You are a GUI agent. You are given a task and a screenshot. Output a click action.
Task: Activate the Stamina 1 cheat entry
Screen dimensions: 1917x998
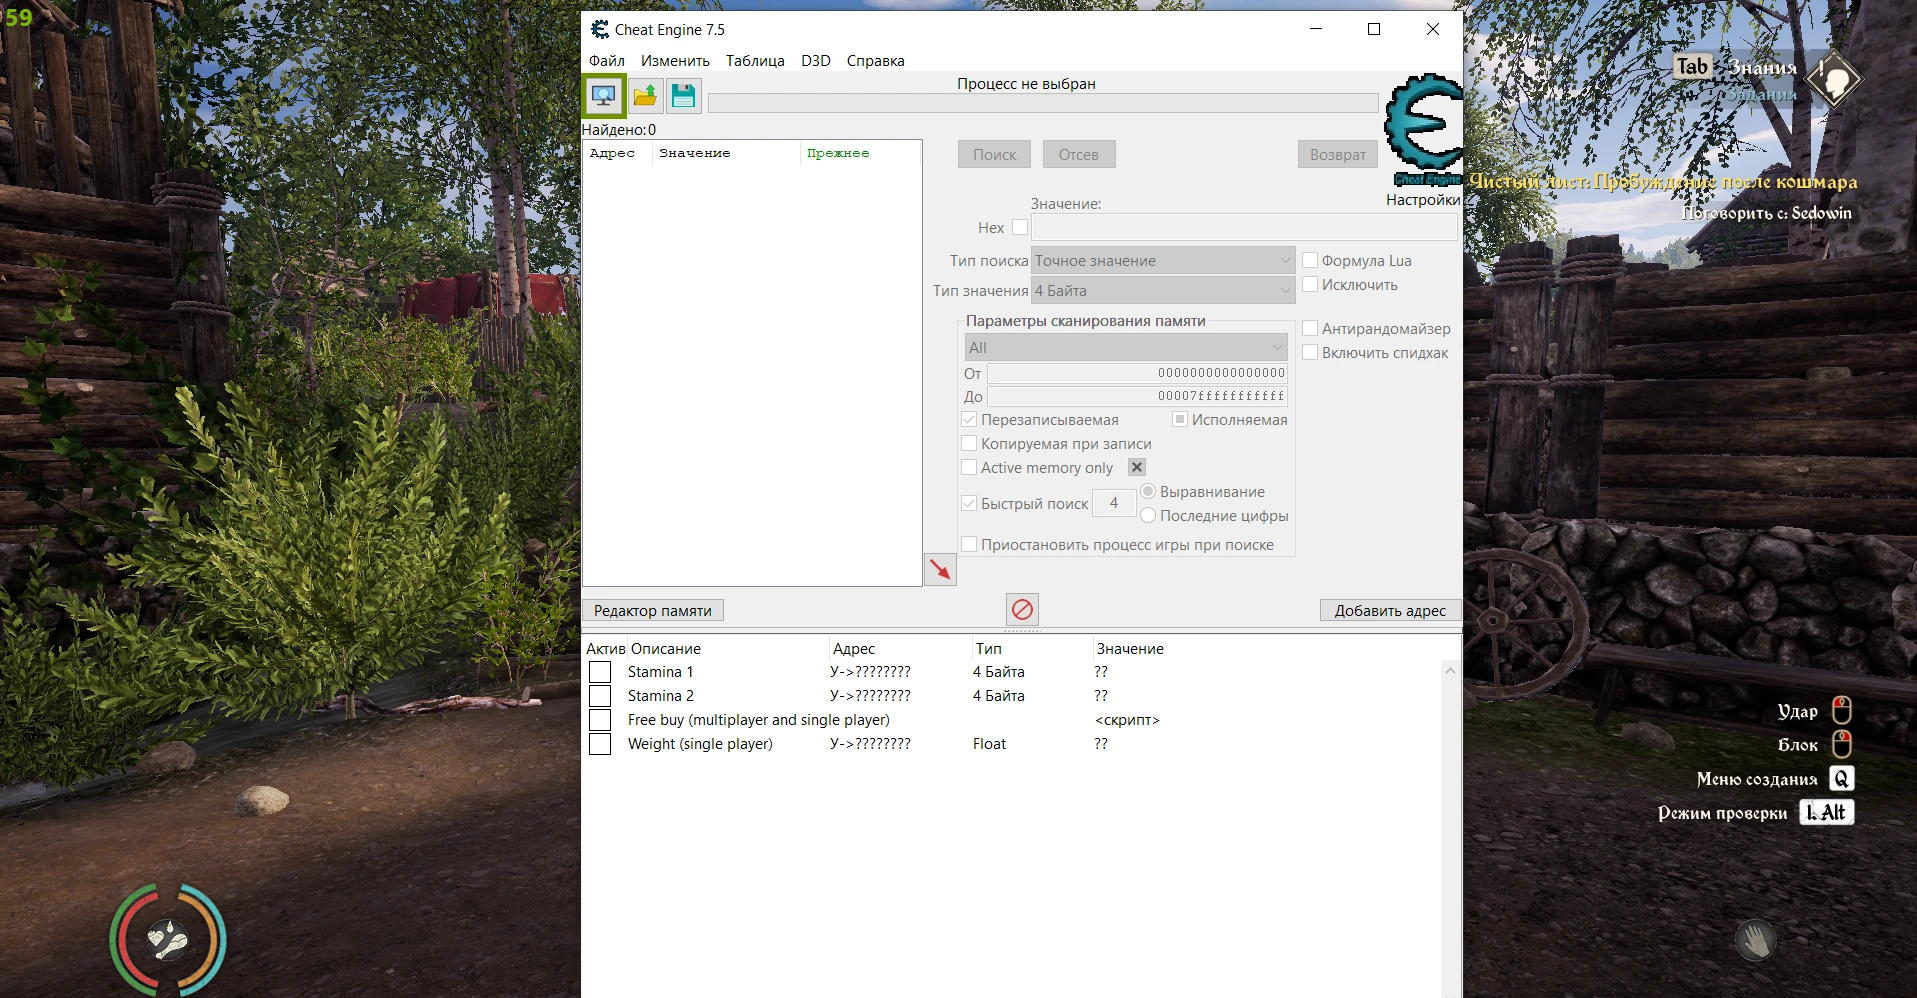[x=600, y=671]
